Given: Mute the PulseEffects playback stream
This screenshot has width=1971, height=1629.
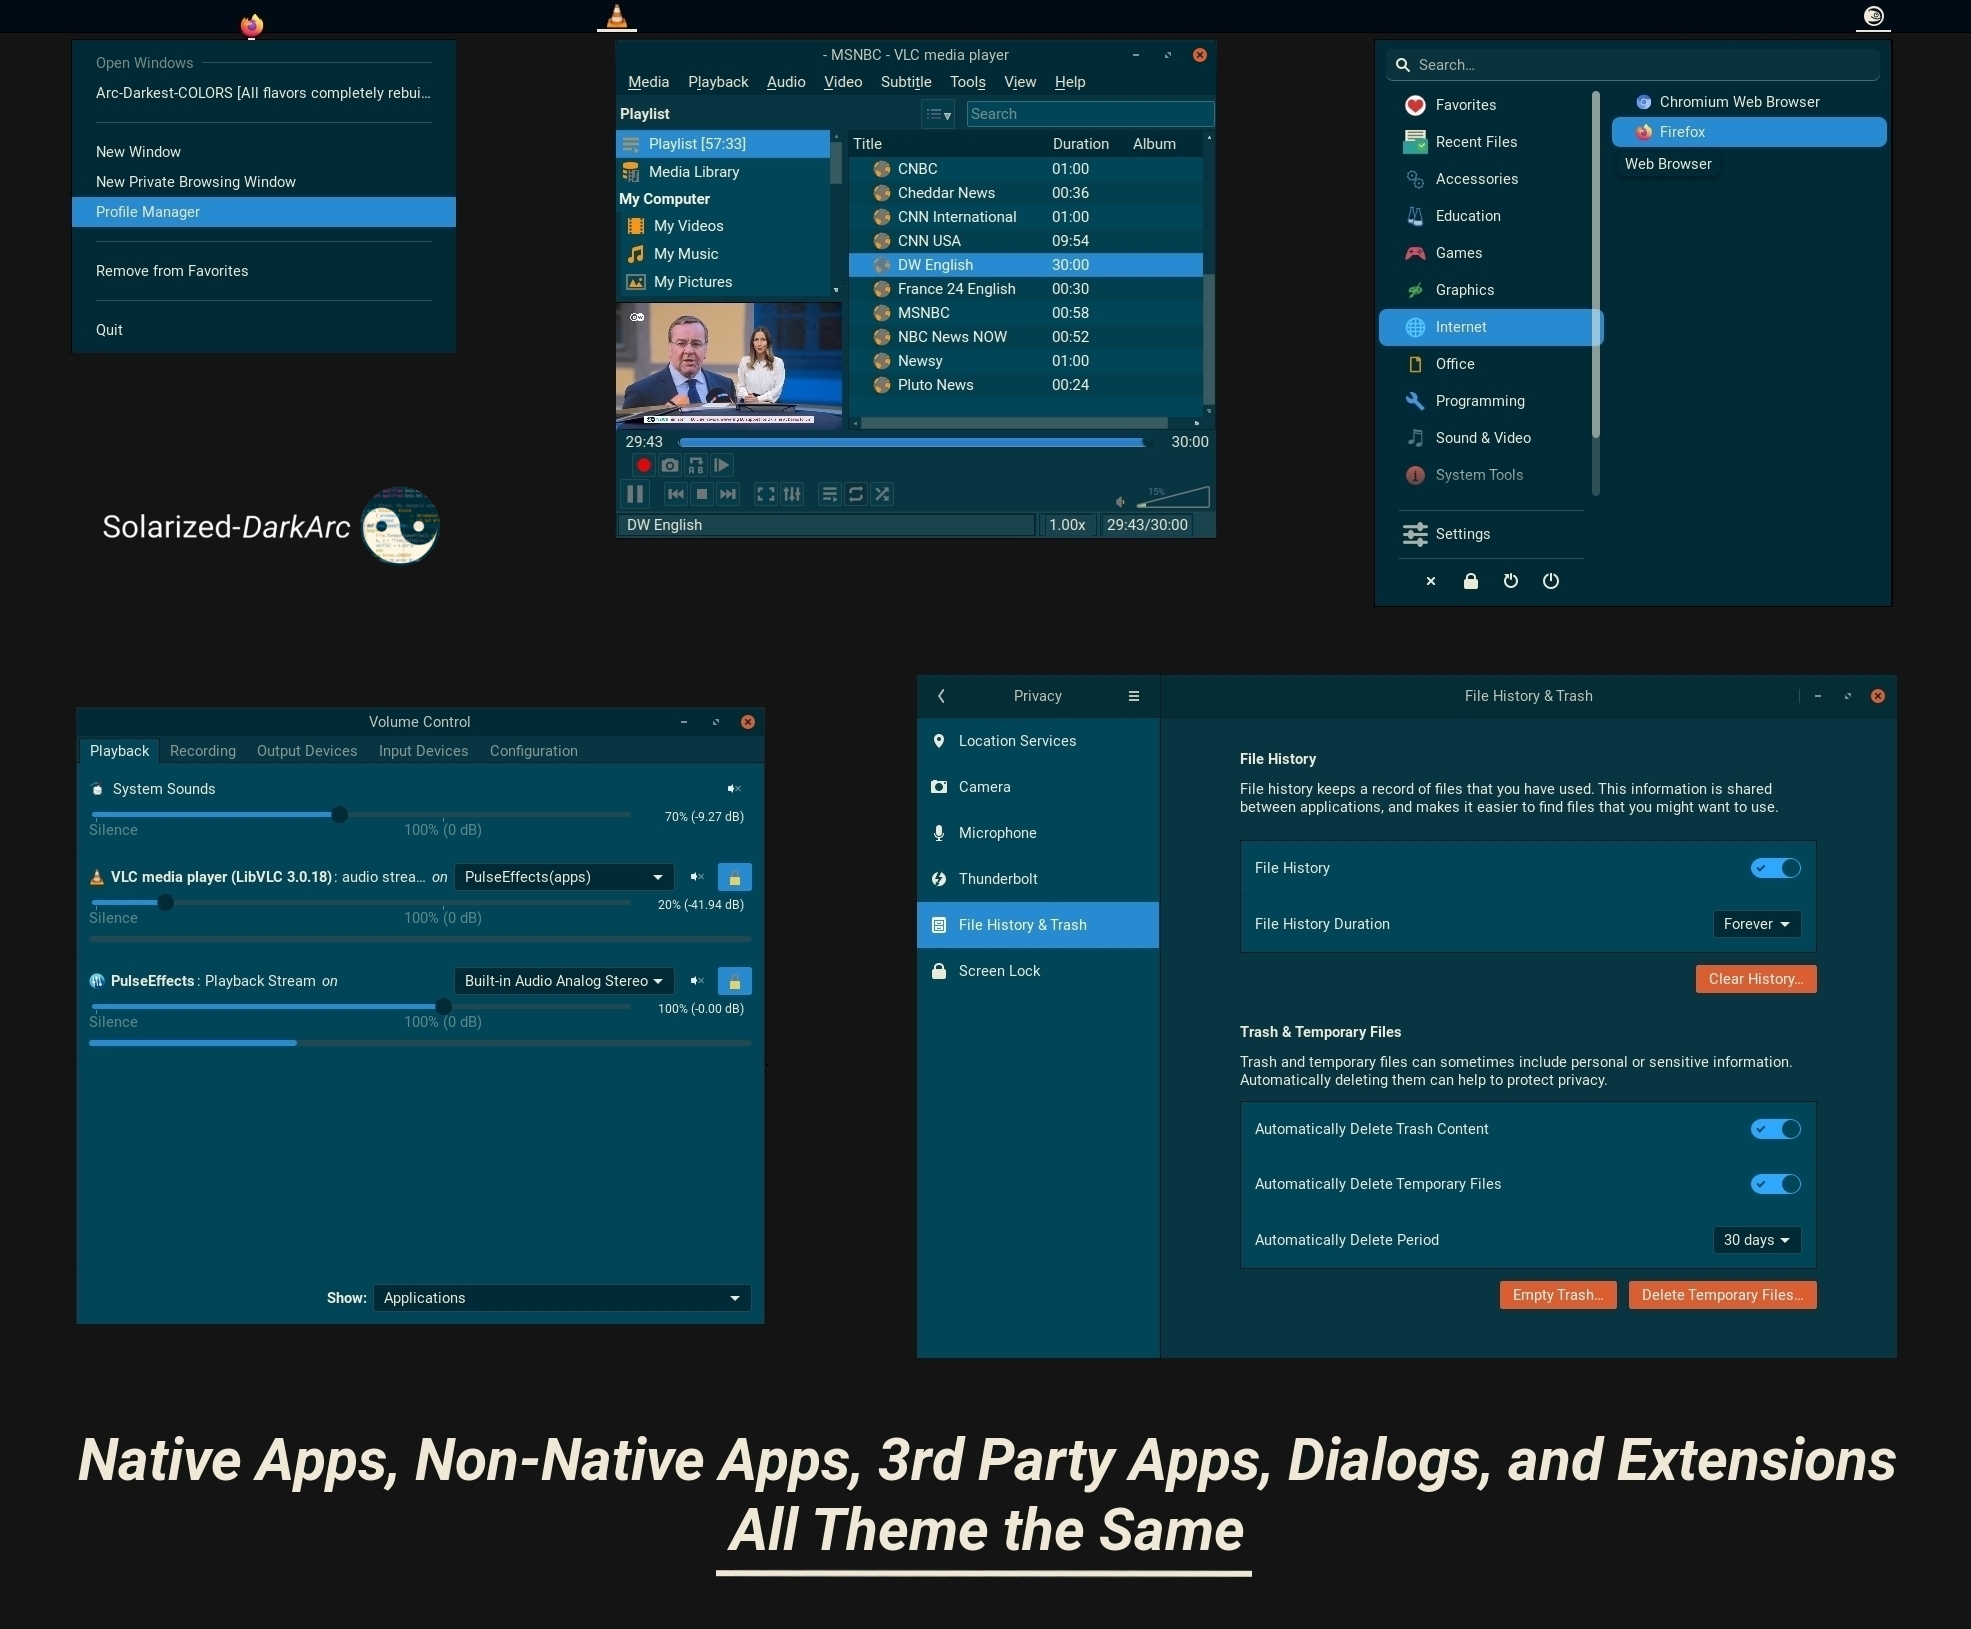Looking at the screenshot, I should (x=697, y=981).
